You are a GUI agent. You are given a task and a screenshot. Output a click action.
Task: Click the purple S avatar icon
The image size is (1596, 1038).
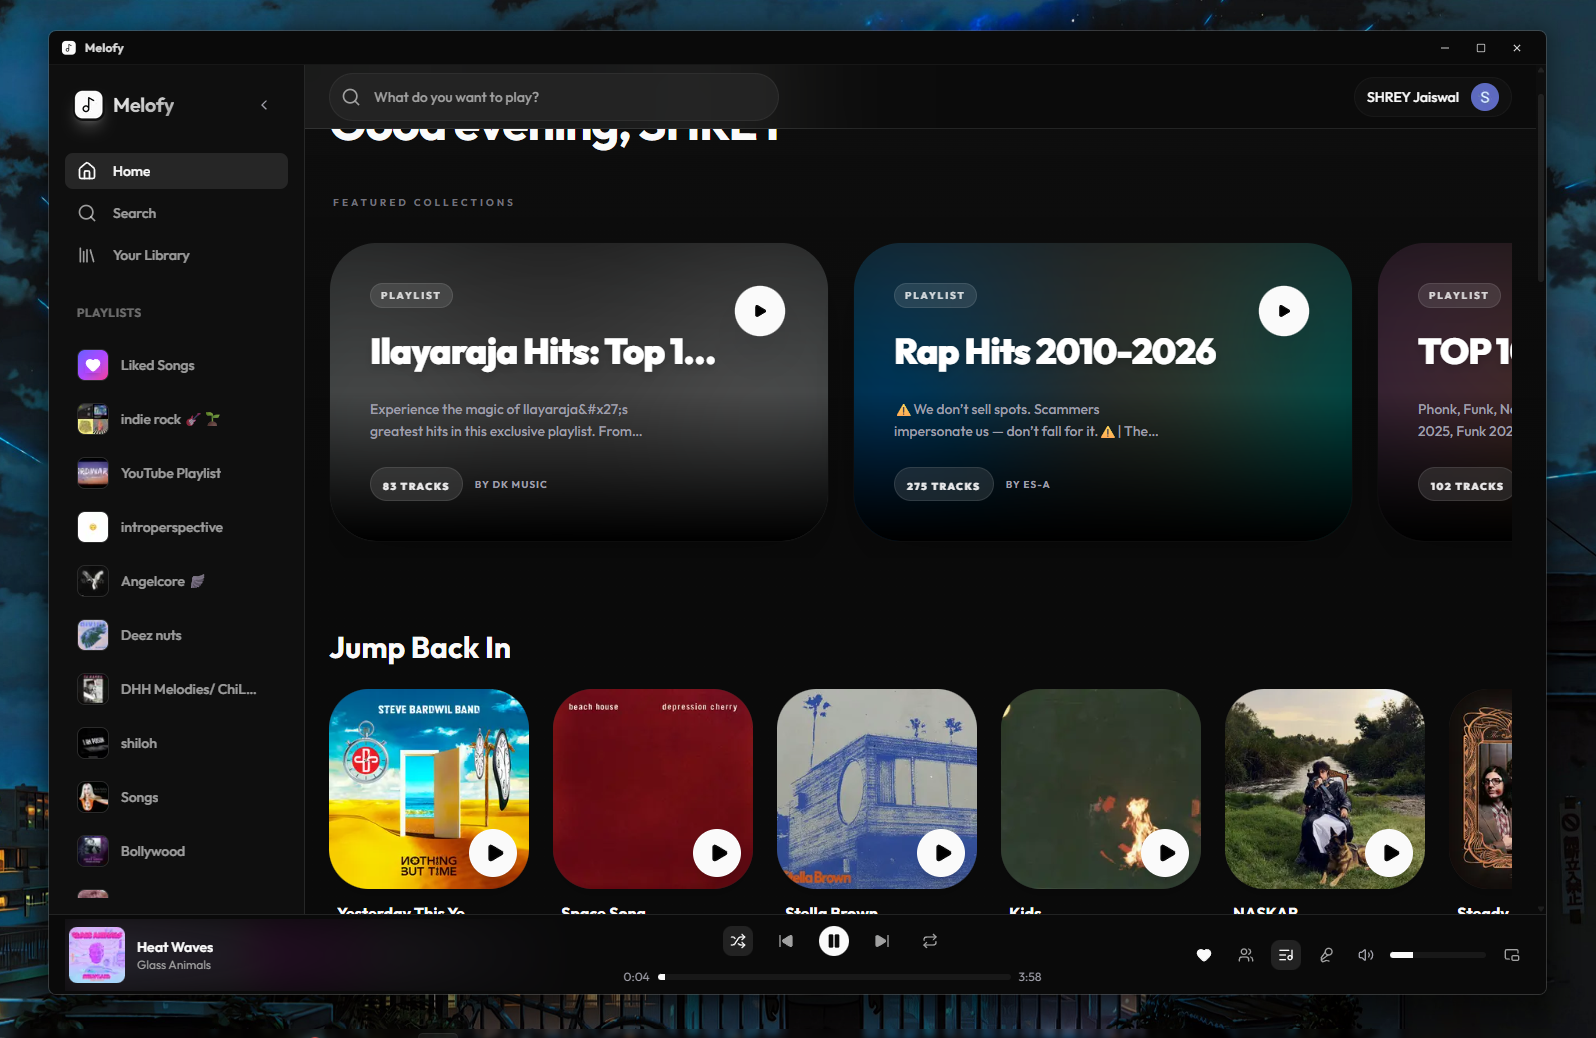(x=1485, y=97)
